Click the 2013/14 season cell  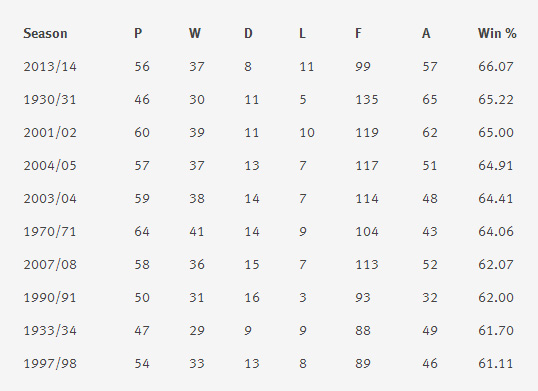point(50,67)
